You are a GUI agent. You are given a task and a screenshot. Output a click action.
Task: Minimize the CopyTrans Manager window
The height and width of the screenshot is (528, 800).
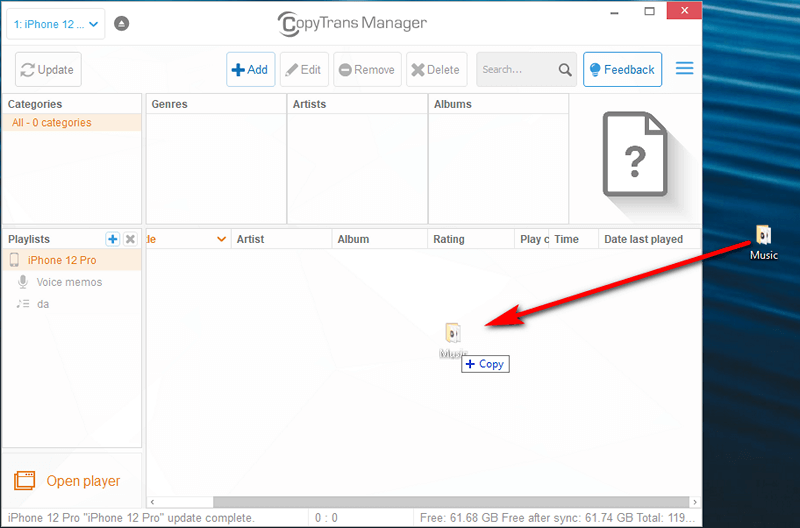(x=614, y=12)
